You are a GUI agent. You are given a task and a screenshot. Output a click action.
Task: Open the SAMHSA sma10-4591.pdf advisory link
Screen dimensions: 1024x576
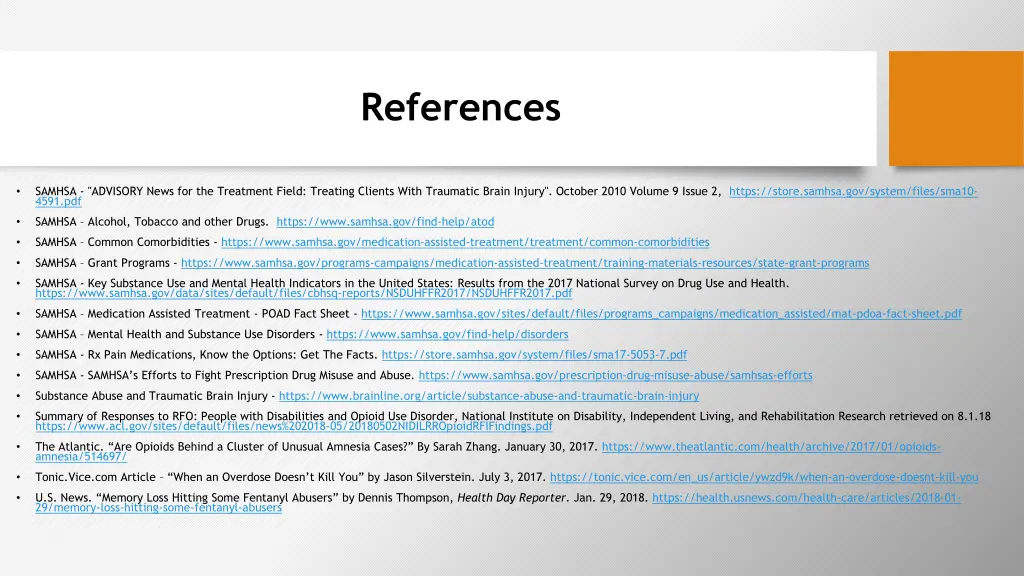[853, 191]
